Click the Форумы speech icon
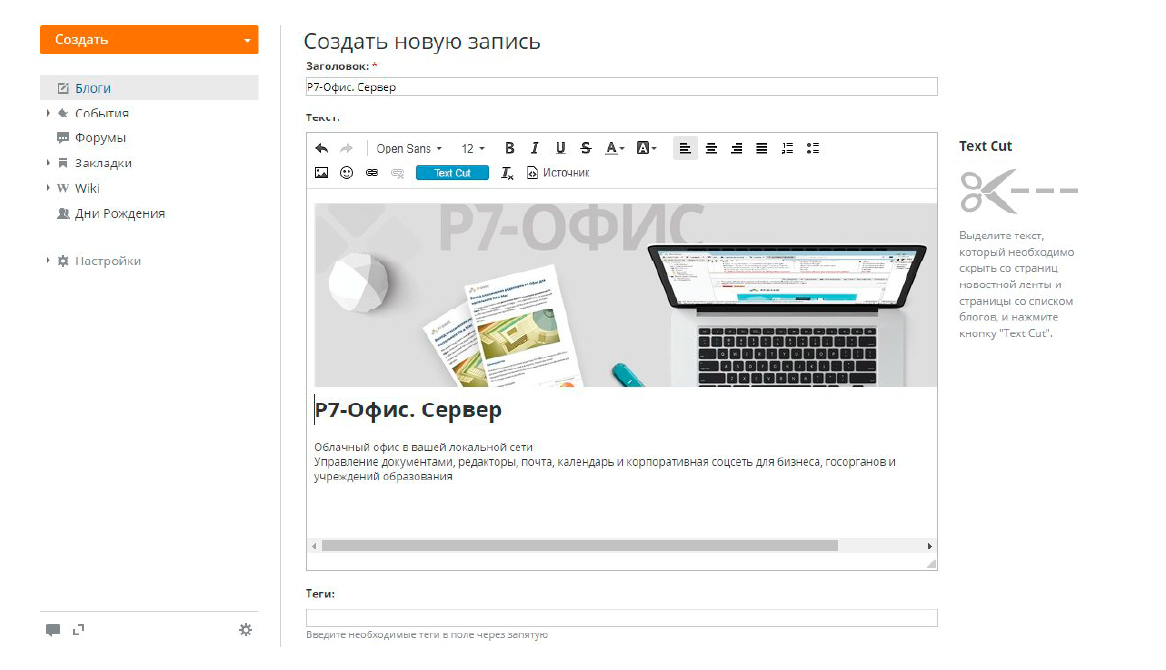1166x670 pixels. click(x=63, y=138)
